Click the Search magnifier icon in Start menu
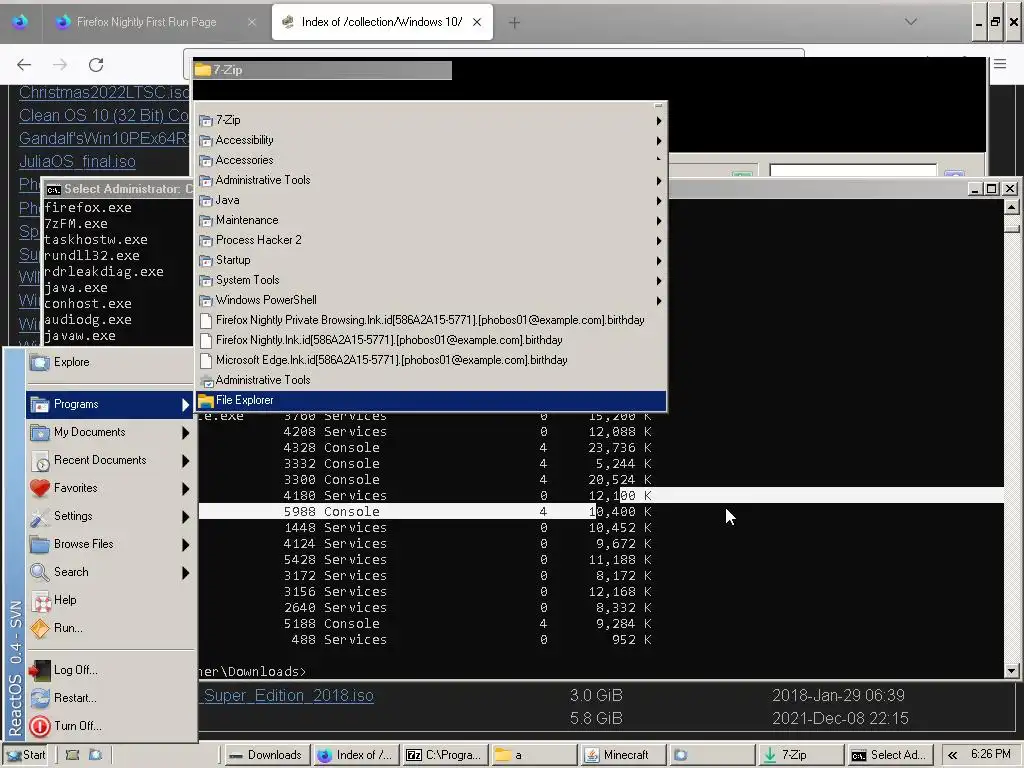 click(40, 572)
